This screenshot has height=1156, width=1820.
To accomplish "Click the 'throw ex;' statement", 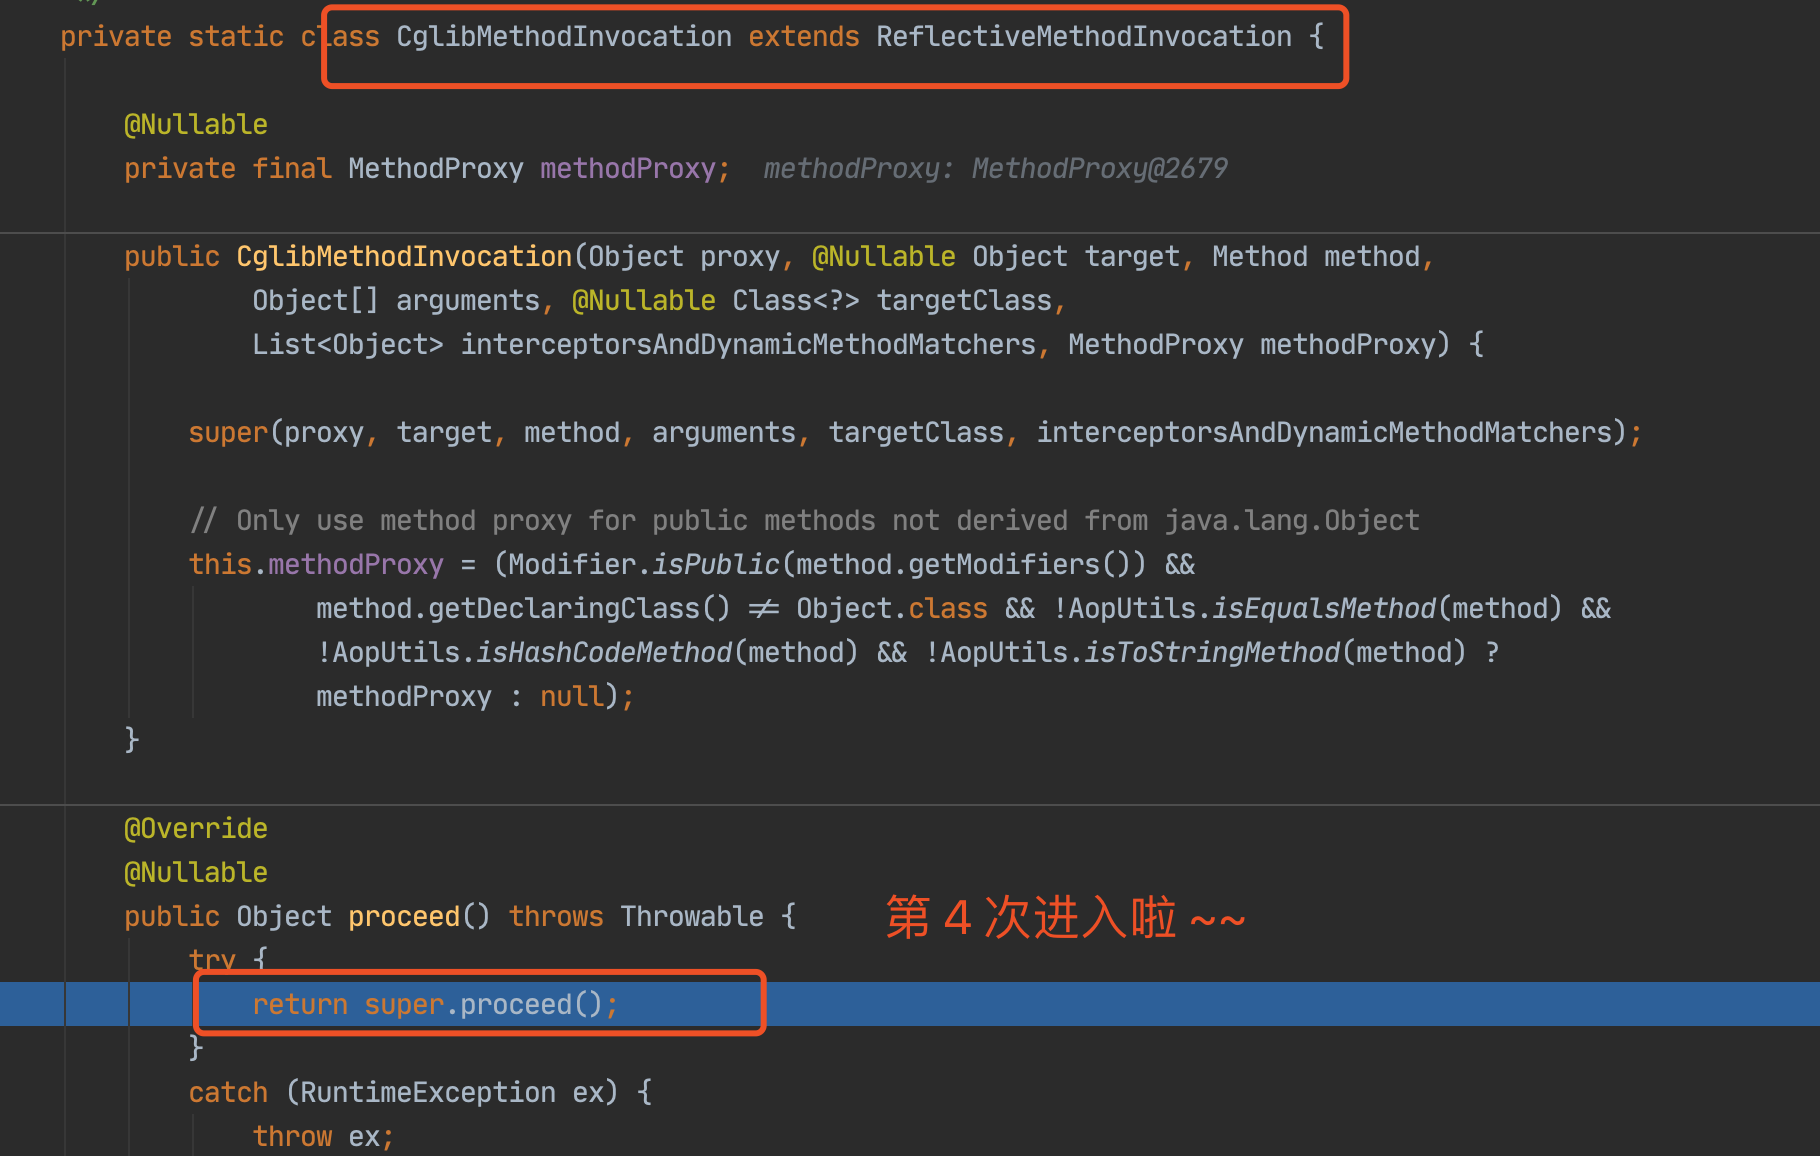I will click(323, 1137).
